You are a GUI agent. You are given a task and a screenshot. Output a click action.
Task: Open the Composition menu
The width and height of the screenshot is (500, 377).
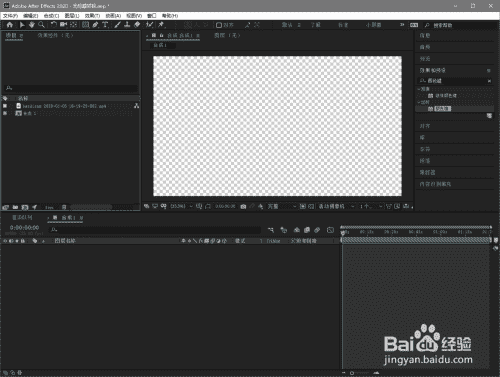pyautogui.click(x=51, y=16)
